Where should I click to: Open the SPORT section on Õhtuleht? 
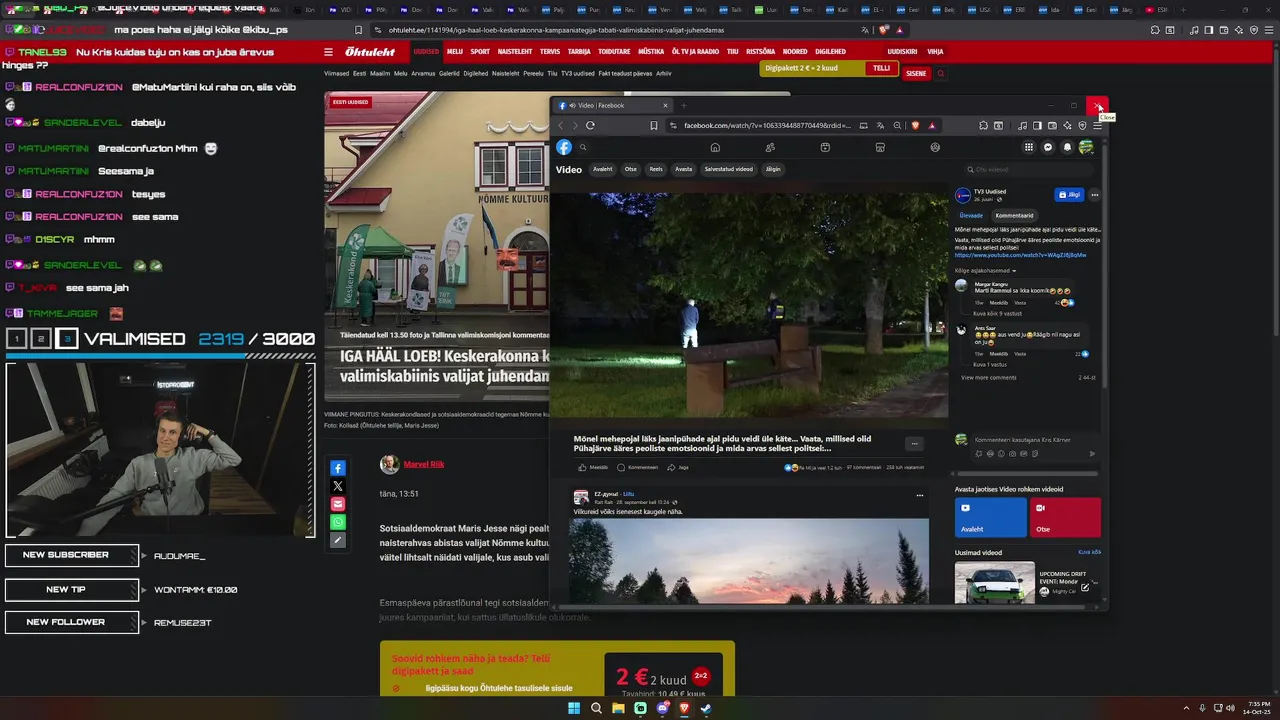[481, 51]
